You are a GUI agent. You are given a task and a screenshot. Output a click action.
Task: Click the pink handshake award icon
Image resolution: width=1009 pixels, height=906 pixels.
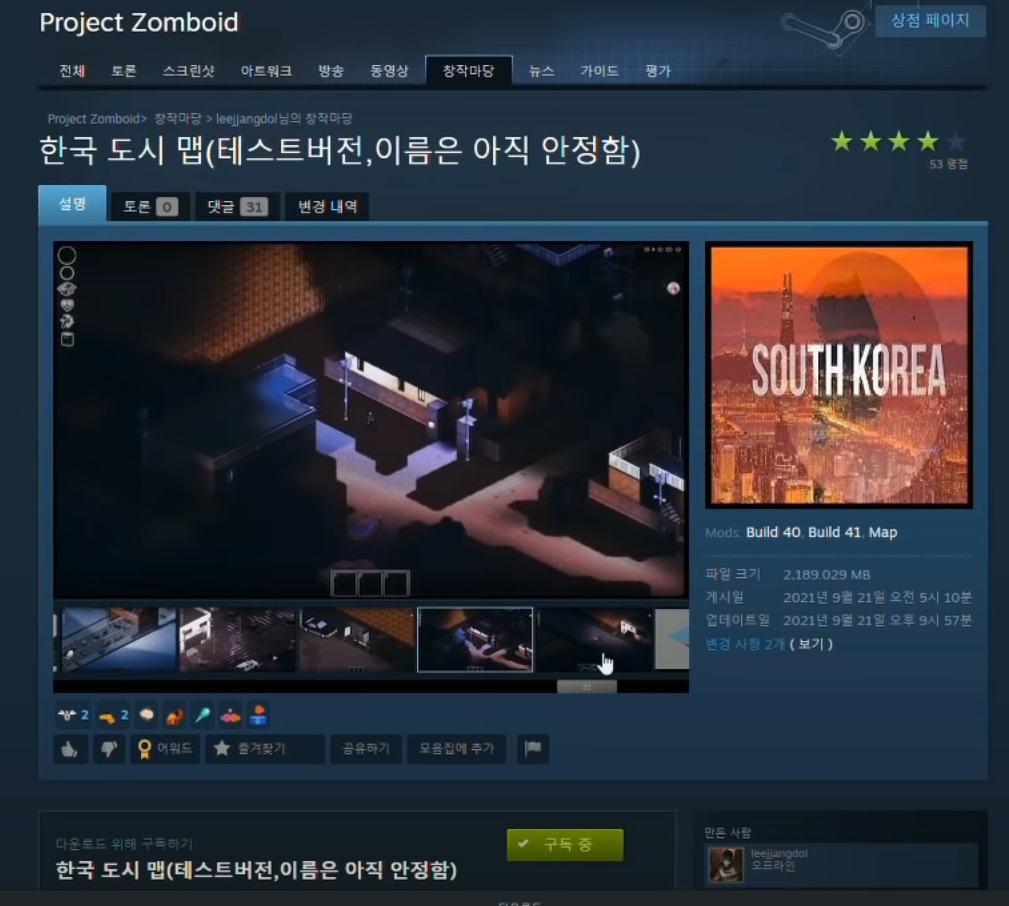(x=230, y=715)
